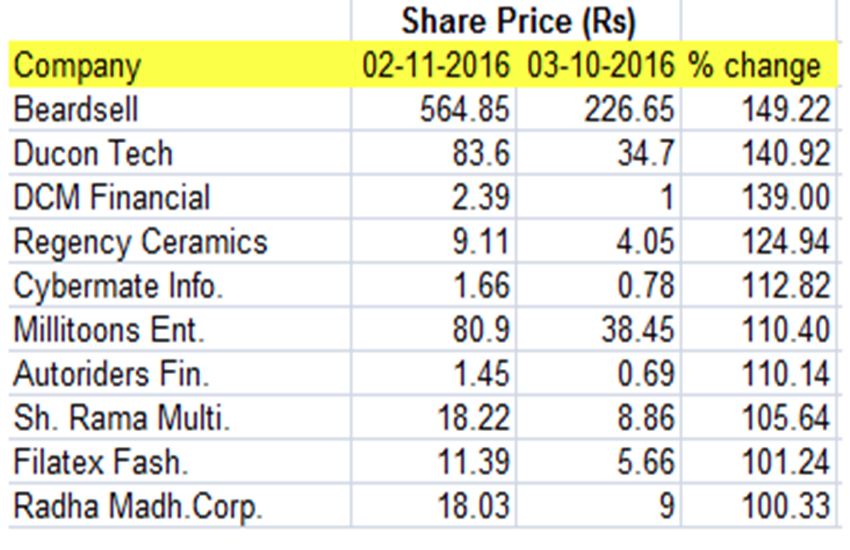Click the Company header cell

pos(78,67)
